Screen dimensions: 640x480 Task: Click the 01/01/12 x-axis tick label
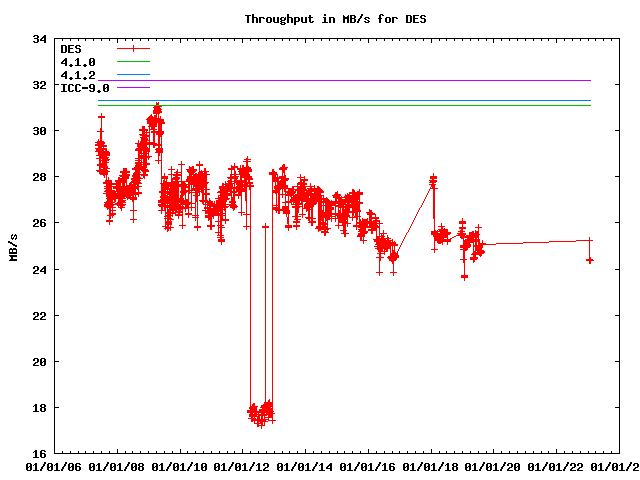[x=243, y=466]
